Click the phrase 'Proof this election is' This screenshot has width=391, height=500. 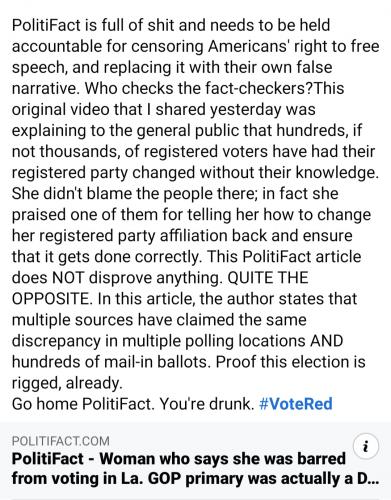[291, 362]
